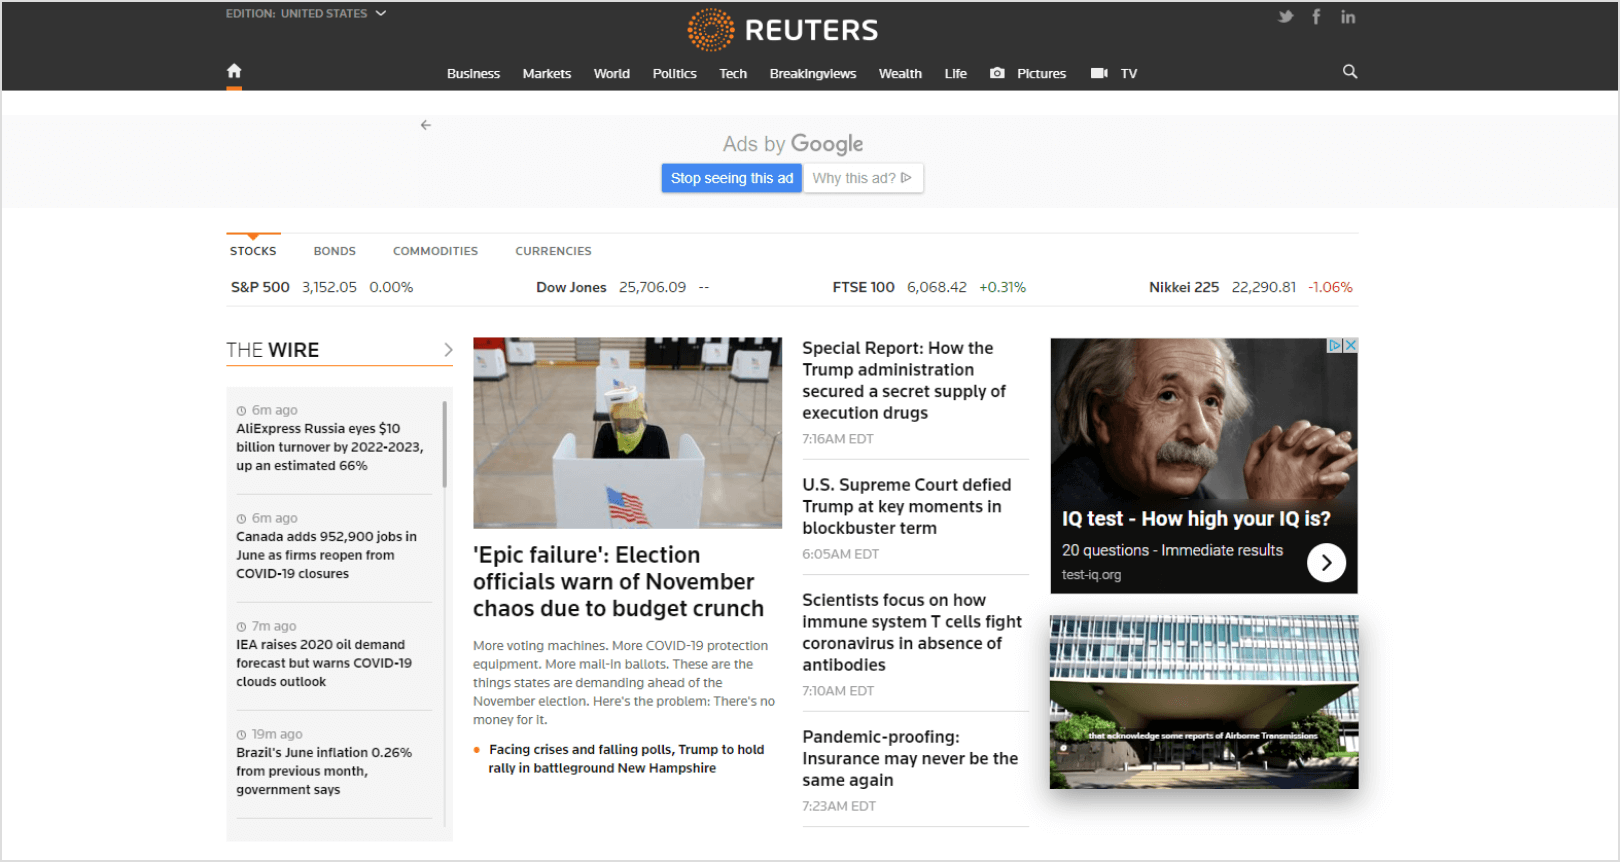Viewport: 1620px width, 862px height.
Task: Switch to the Bonds tab
Action: pyautogui.click(x=335, y=251)
